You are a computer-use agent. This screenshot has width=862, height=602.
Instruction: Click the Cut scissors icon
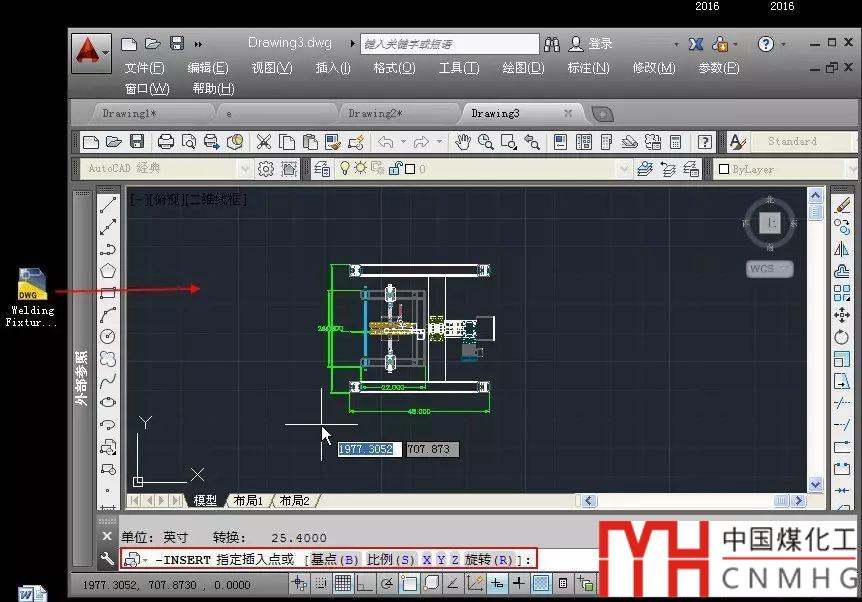coord(264,143)
